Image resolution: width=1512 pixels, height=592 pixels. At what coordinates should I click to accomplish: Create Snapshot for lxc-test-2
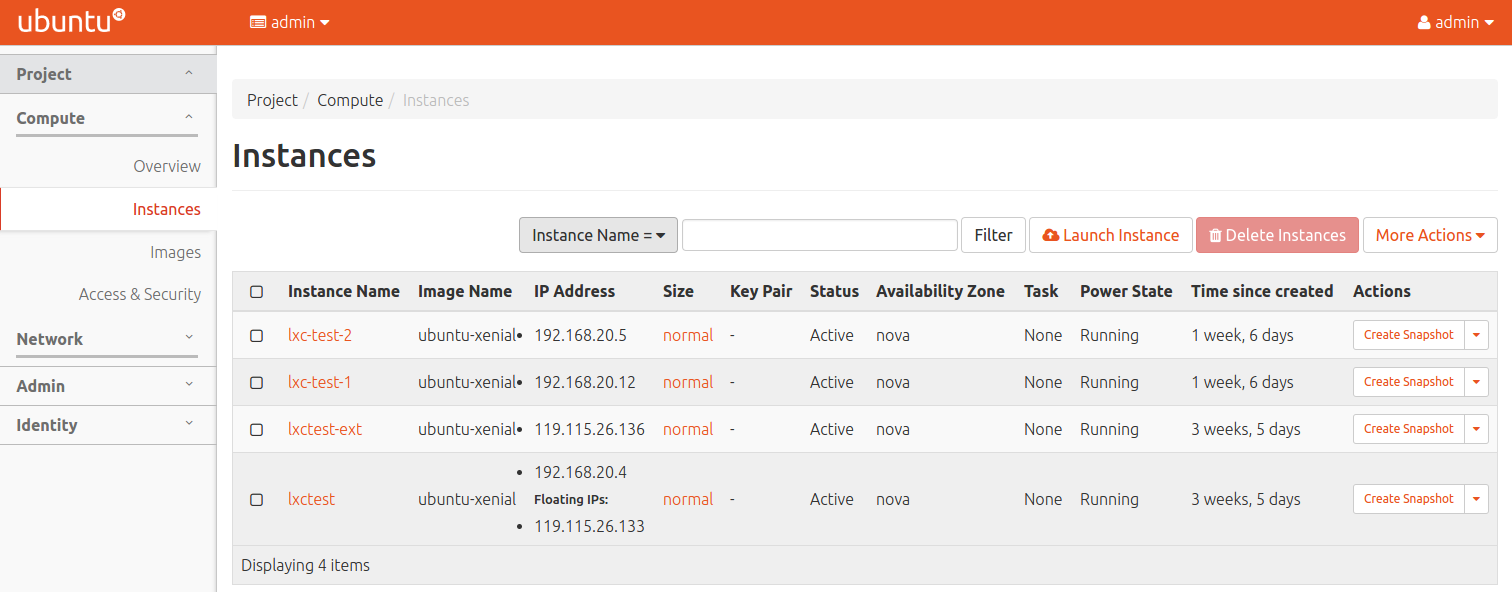coord(1408,335)
